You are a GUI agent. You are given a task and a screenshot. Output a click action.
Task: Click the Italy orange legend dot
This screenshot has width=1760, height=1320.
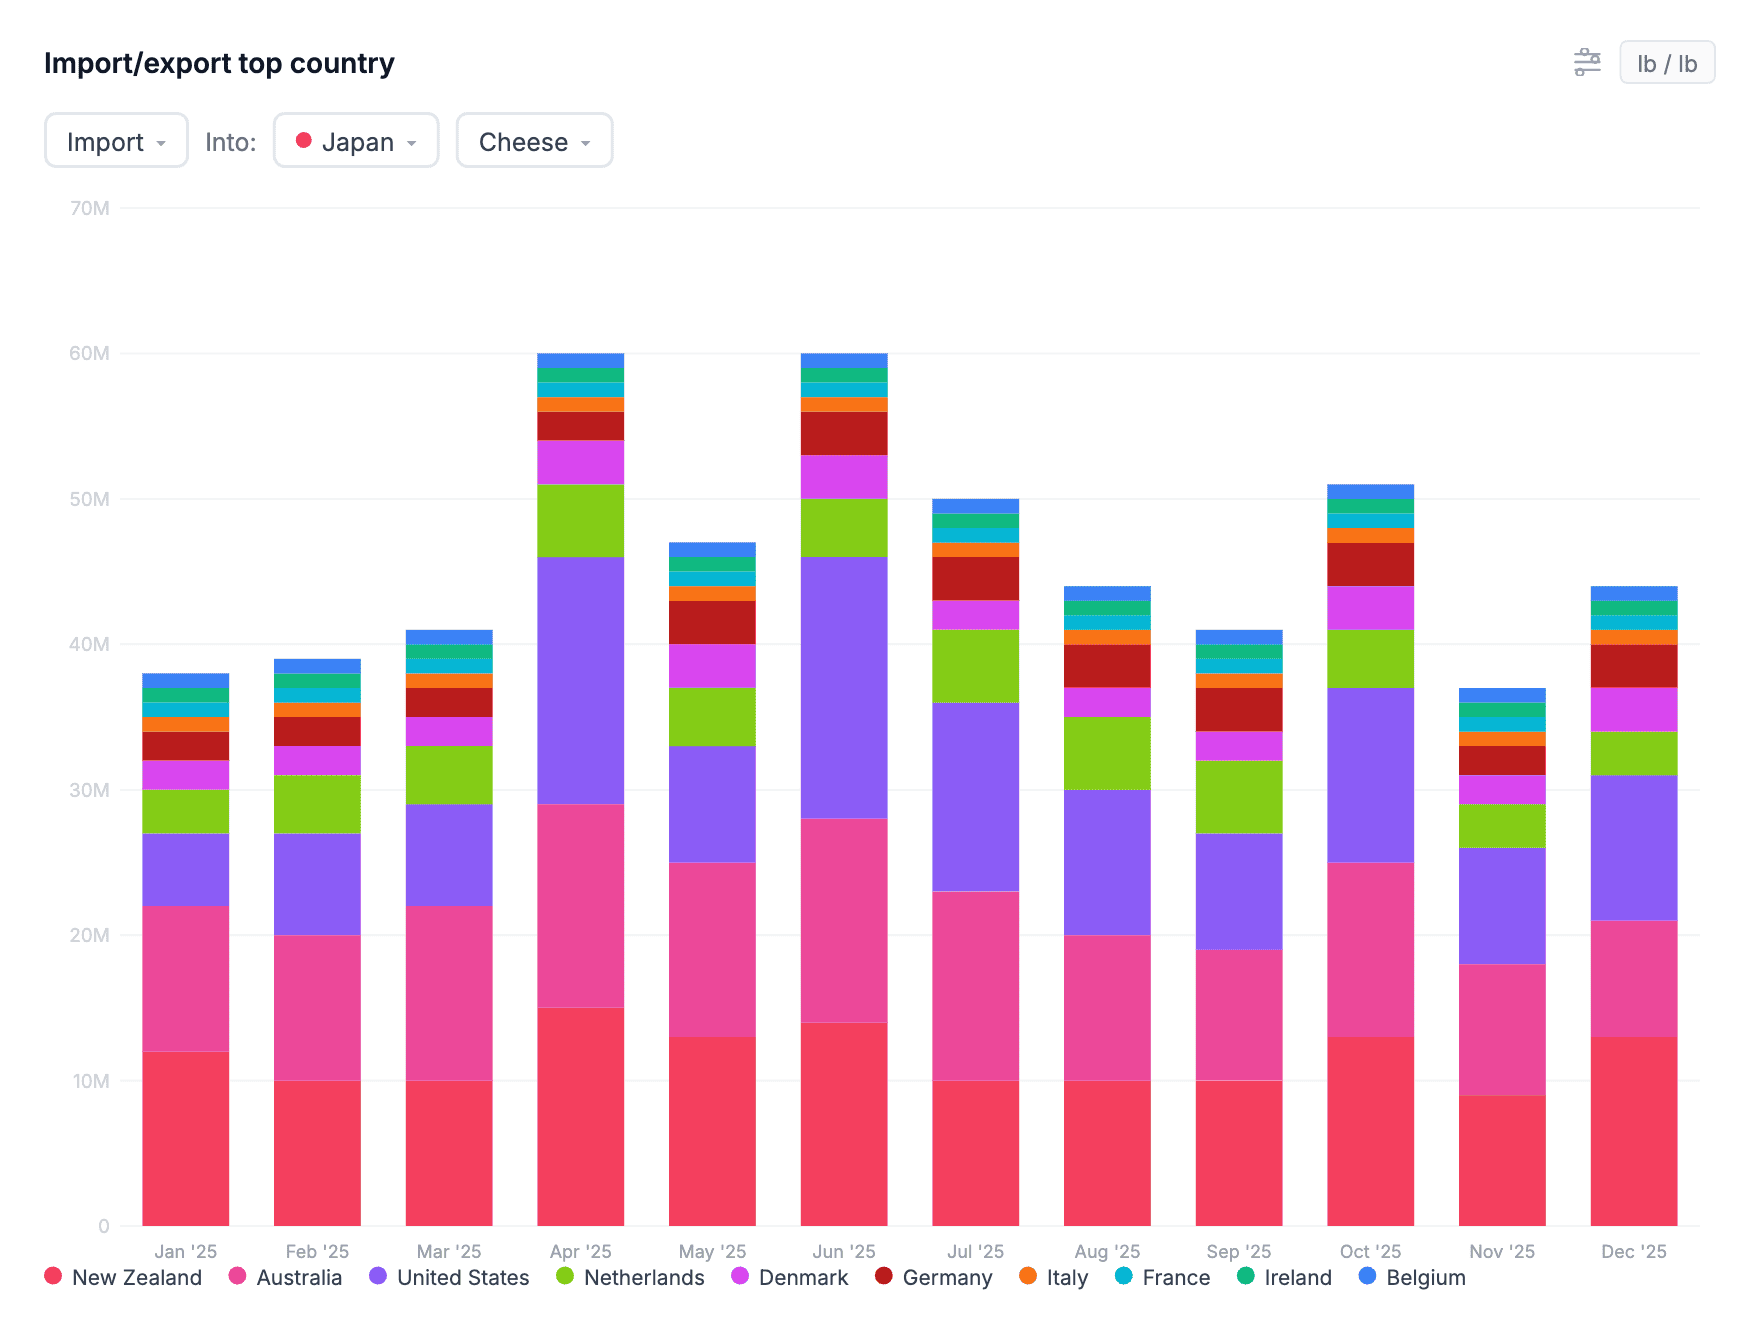tap(1028, 1276)
